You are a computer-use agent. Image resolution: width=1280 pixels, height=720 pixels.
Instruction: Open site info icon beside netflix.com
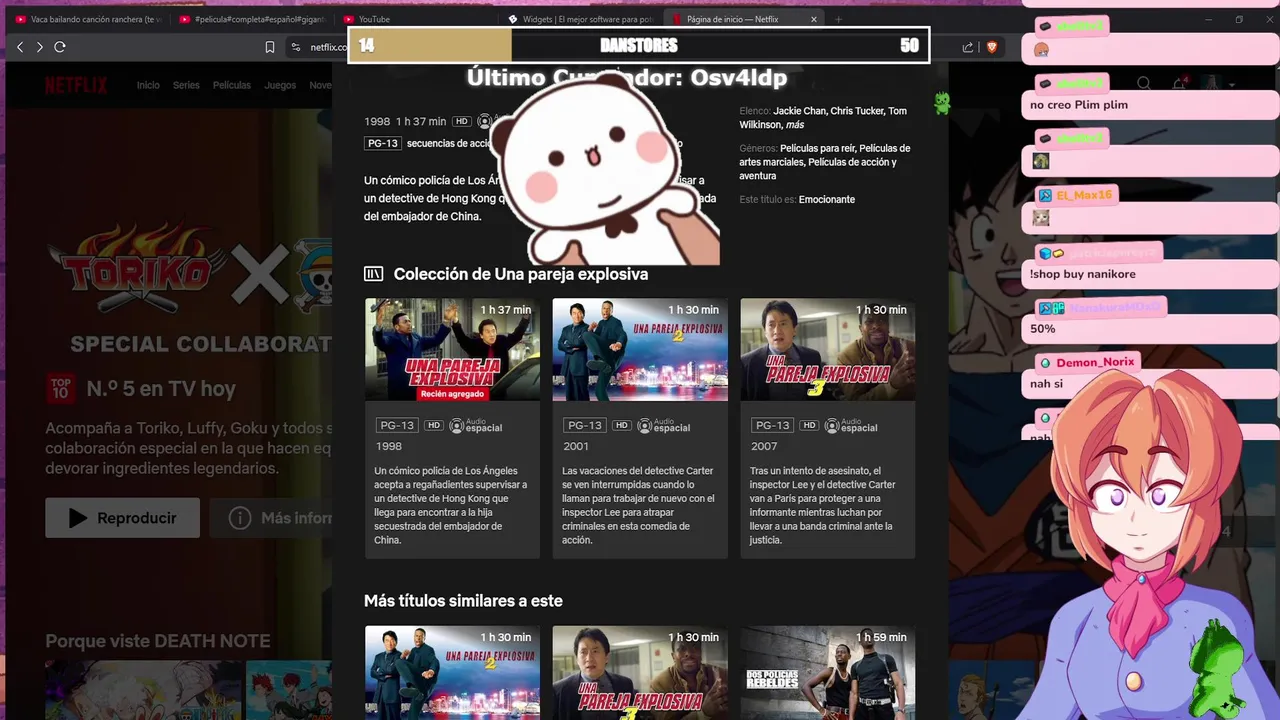click(x=295, y=47)
